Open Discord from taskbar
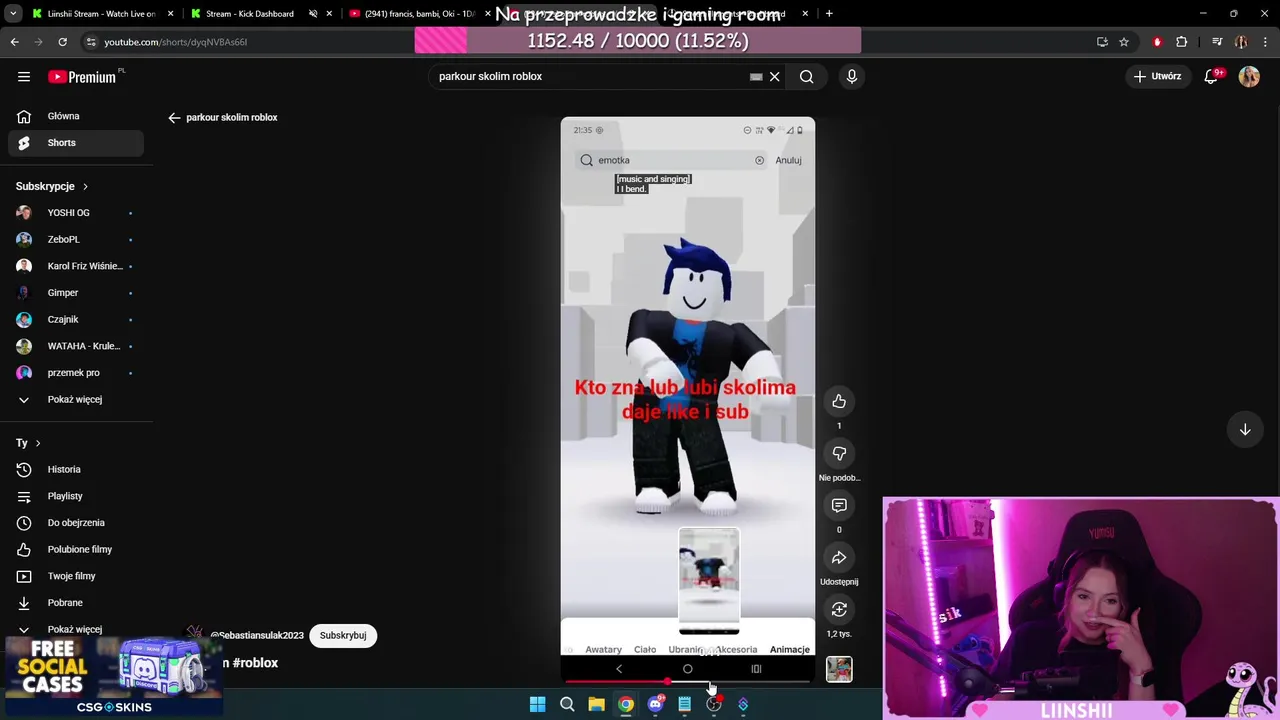This screenshot has width=1280, height=720. coord(655,704)
